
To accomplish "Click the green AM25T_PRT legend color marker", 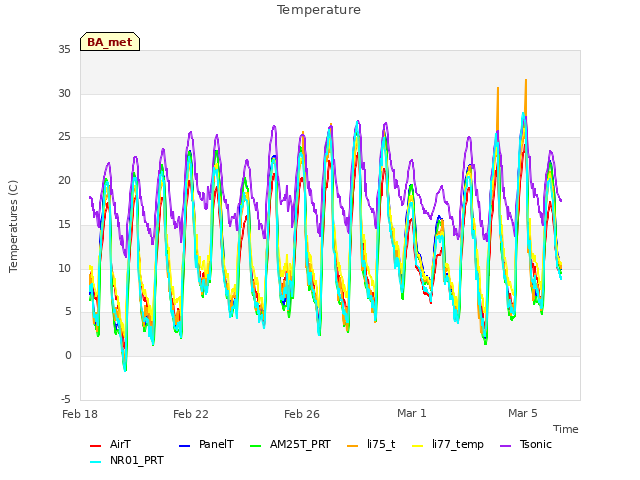I will [256, 446].
